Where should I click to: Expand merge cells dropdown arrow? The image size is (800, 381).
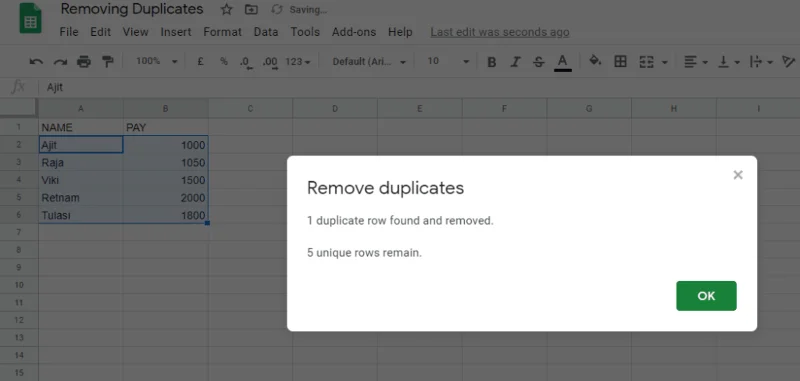tap(664, 62)
